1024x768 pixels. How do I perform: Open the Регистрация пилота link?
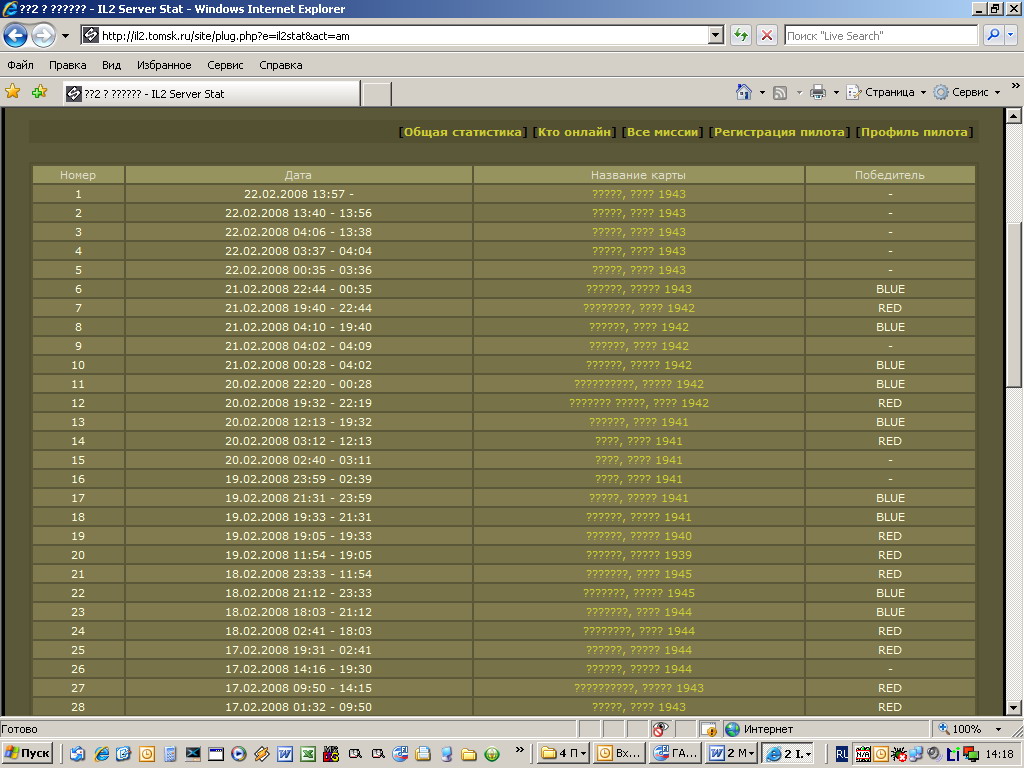(x=779, y=132)
